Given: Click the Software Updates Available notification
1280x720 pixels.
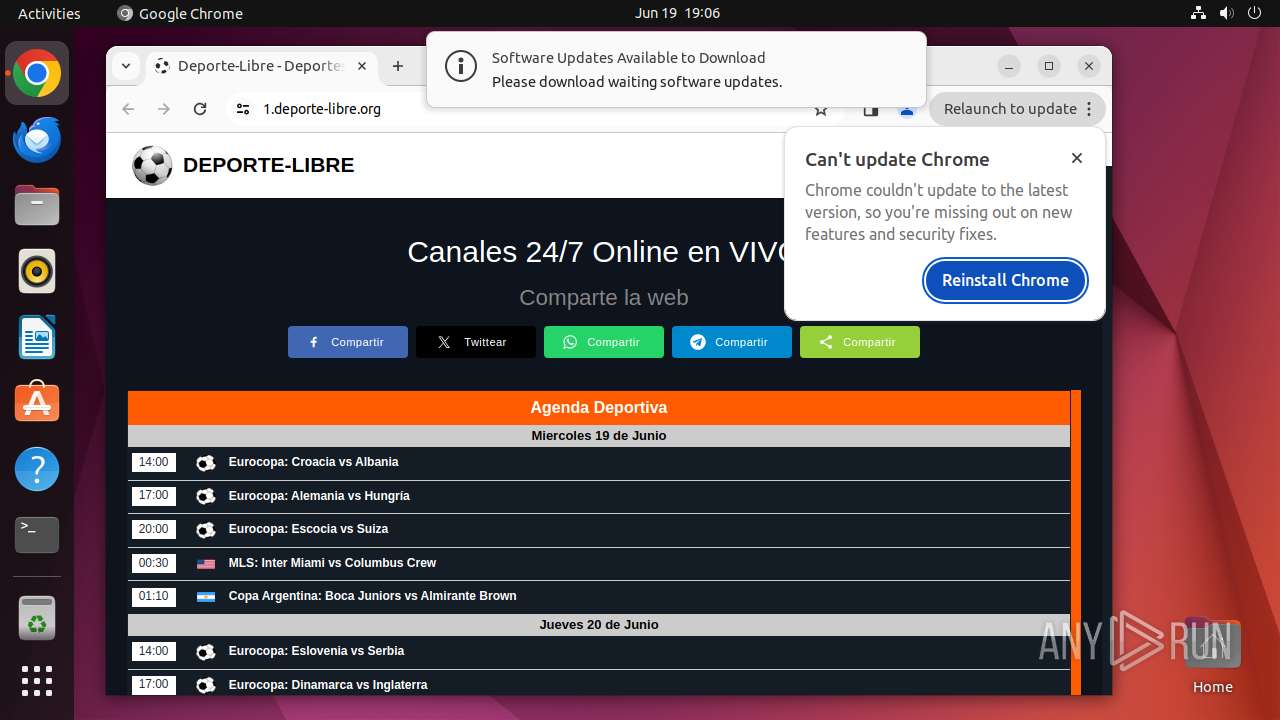Looking at the screenshot, I should click(676, 69).
